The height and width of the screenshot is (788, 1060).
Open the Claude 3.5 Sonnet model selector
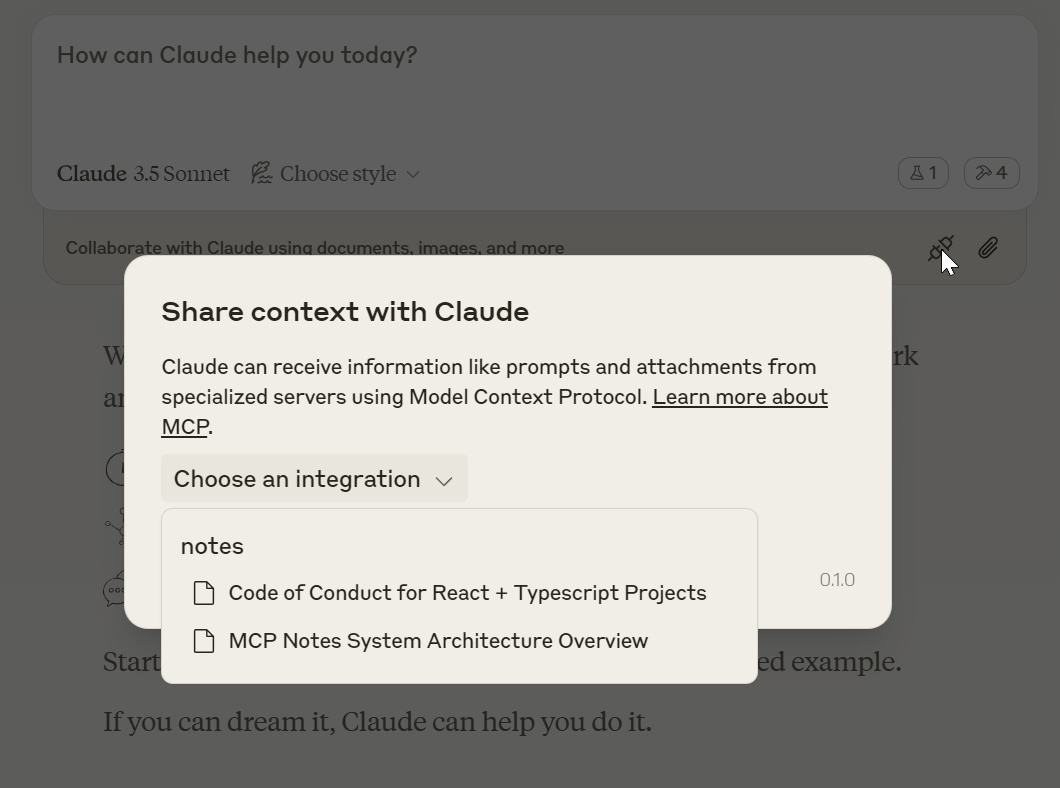click(143, 173)
